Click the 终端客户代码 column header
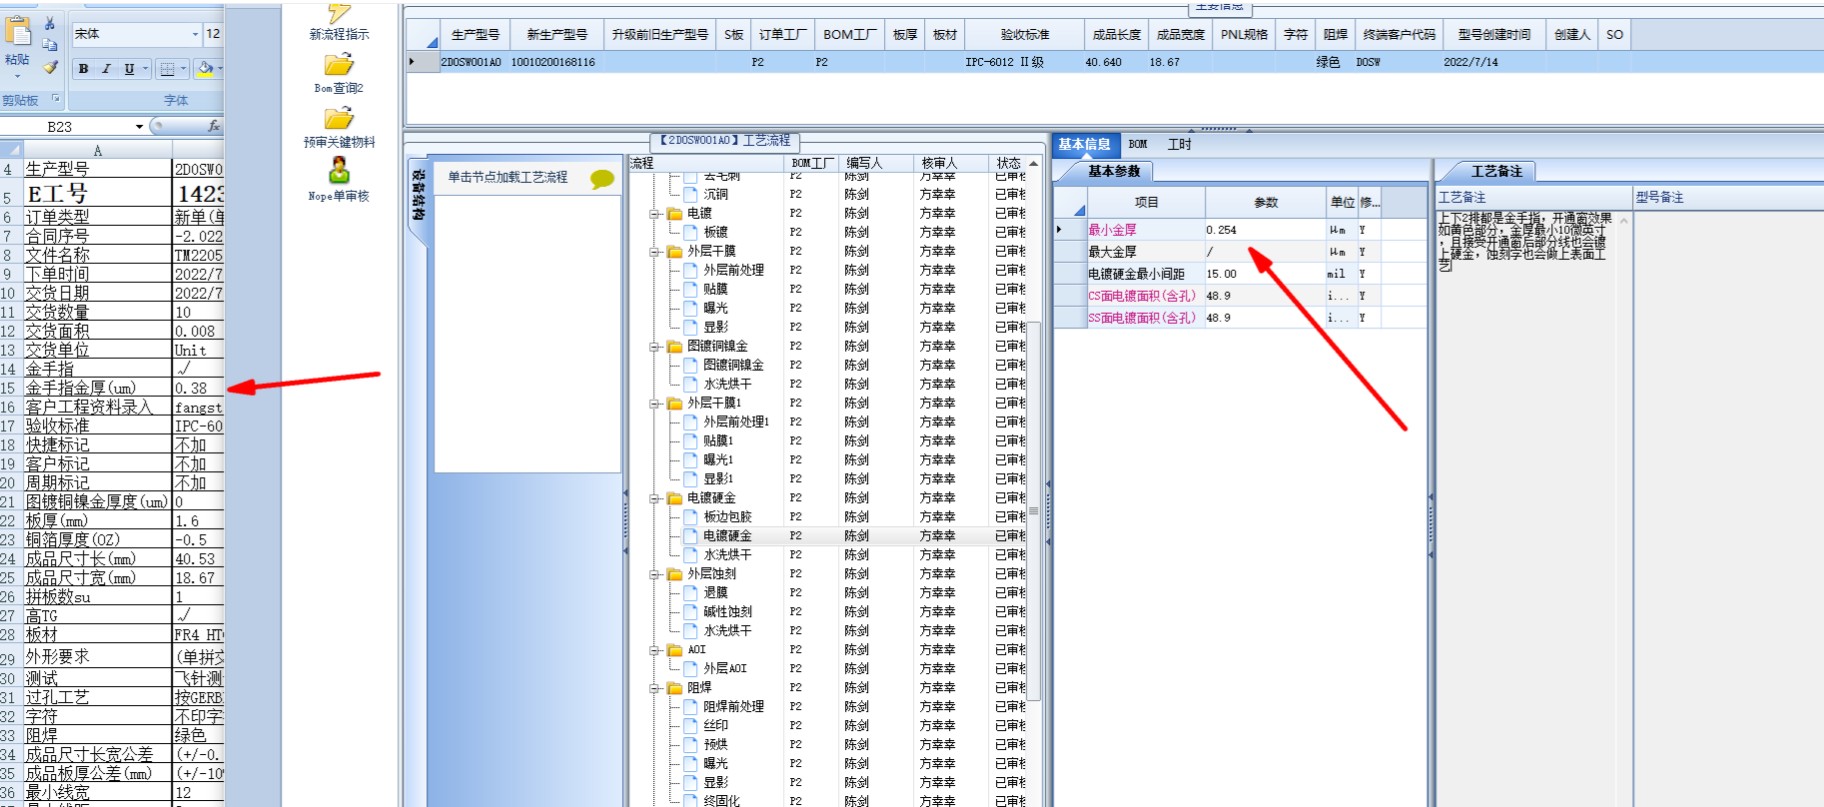The height and width of the screenshot is (807, 1824). (1399, 34)
